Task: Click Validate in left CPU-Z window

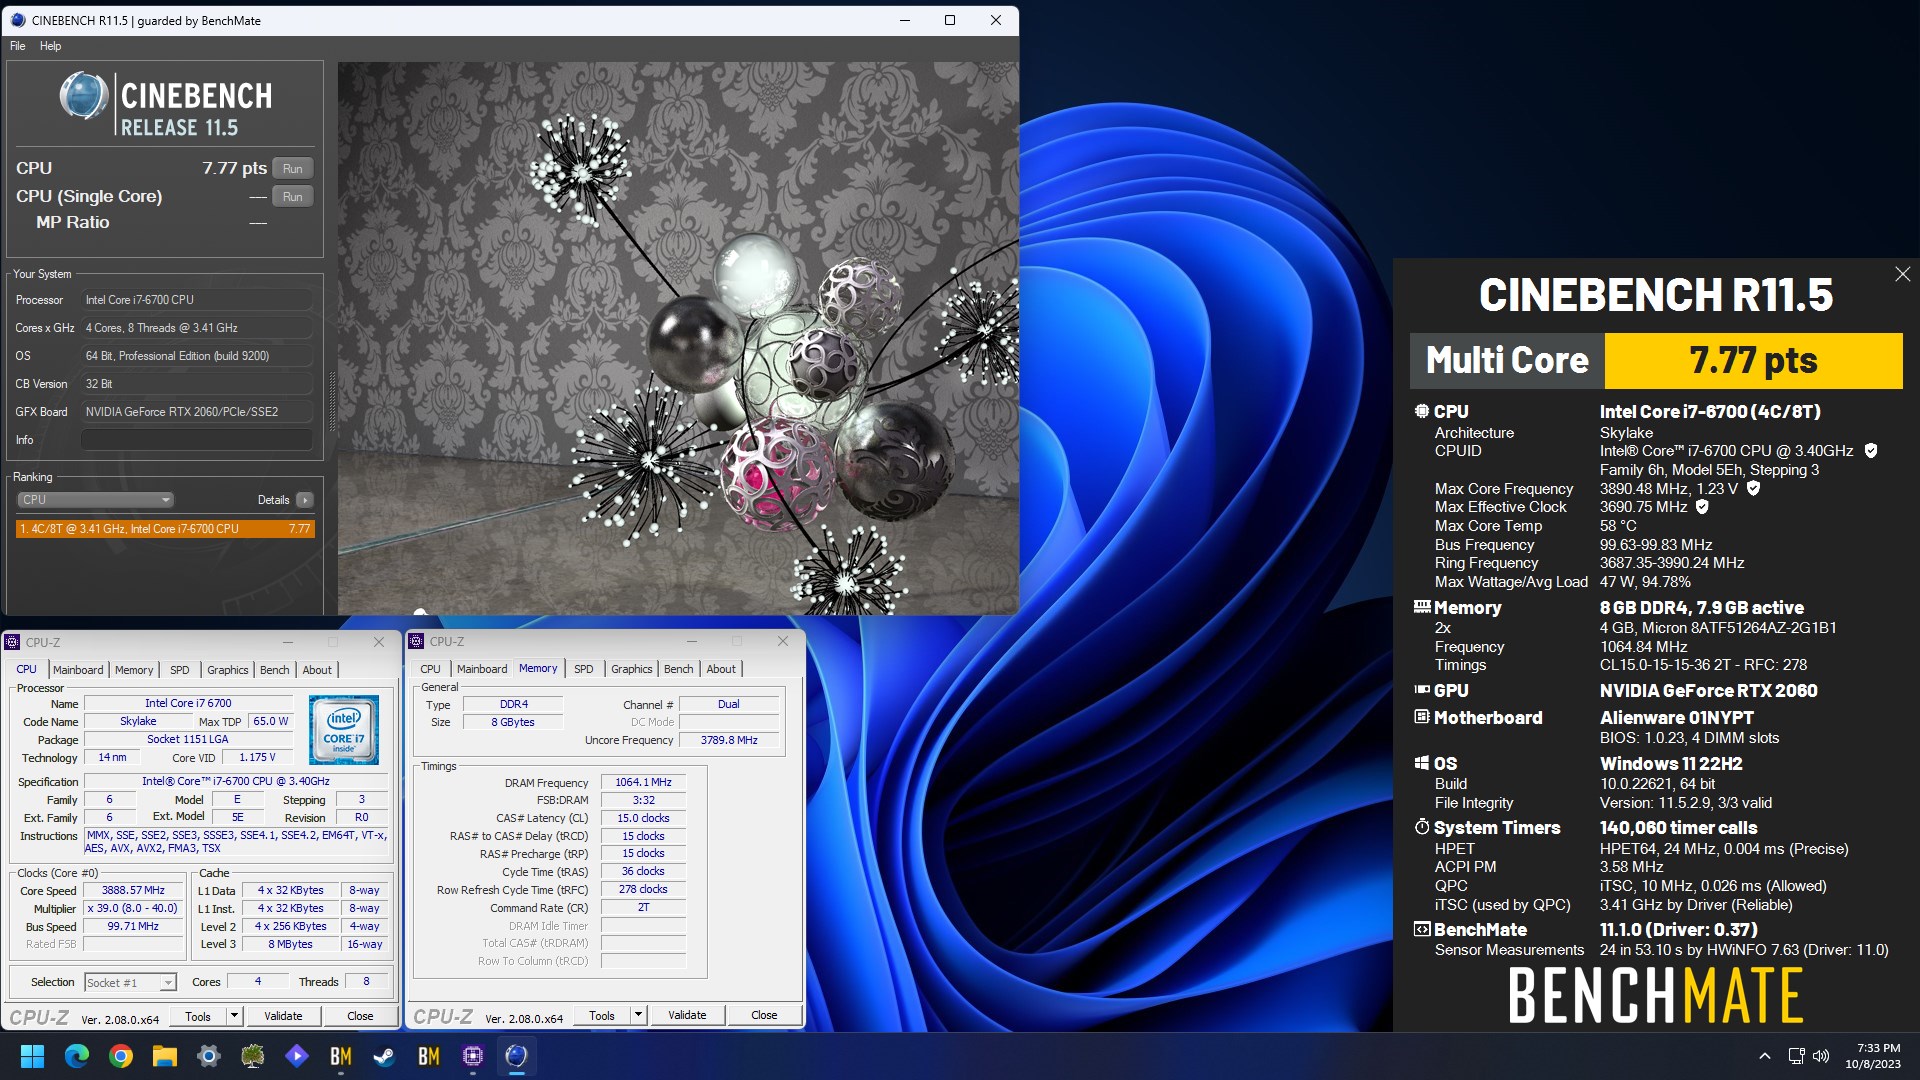Action: click(283, 1017)
